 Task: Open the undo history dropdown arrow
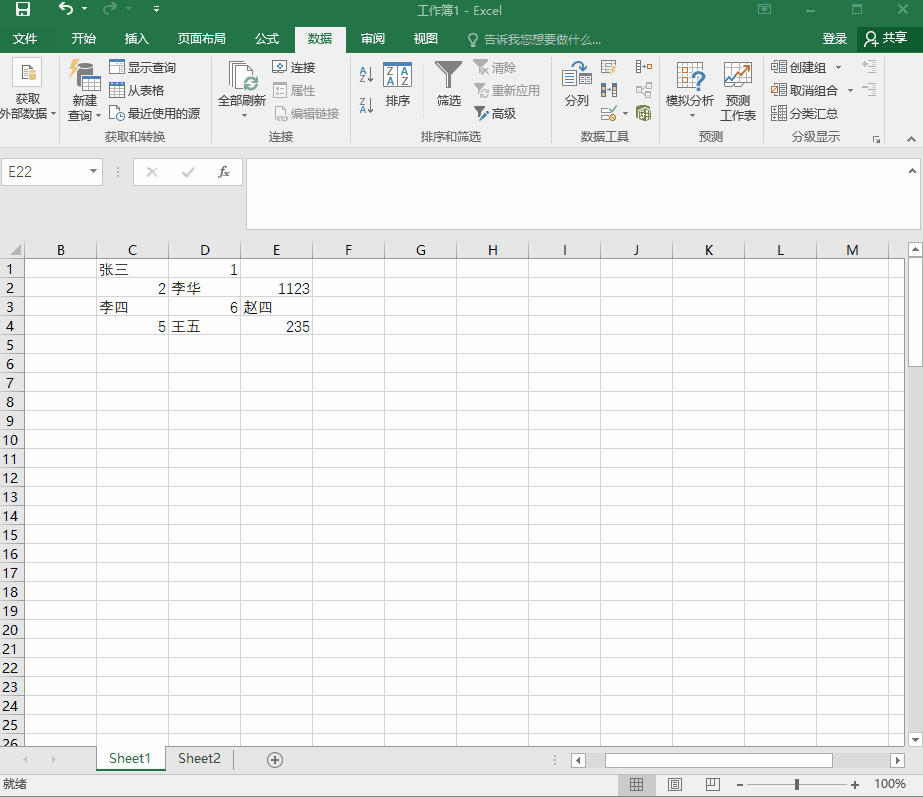click(85, 9)
